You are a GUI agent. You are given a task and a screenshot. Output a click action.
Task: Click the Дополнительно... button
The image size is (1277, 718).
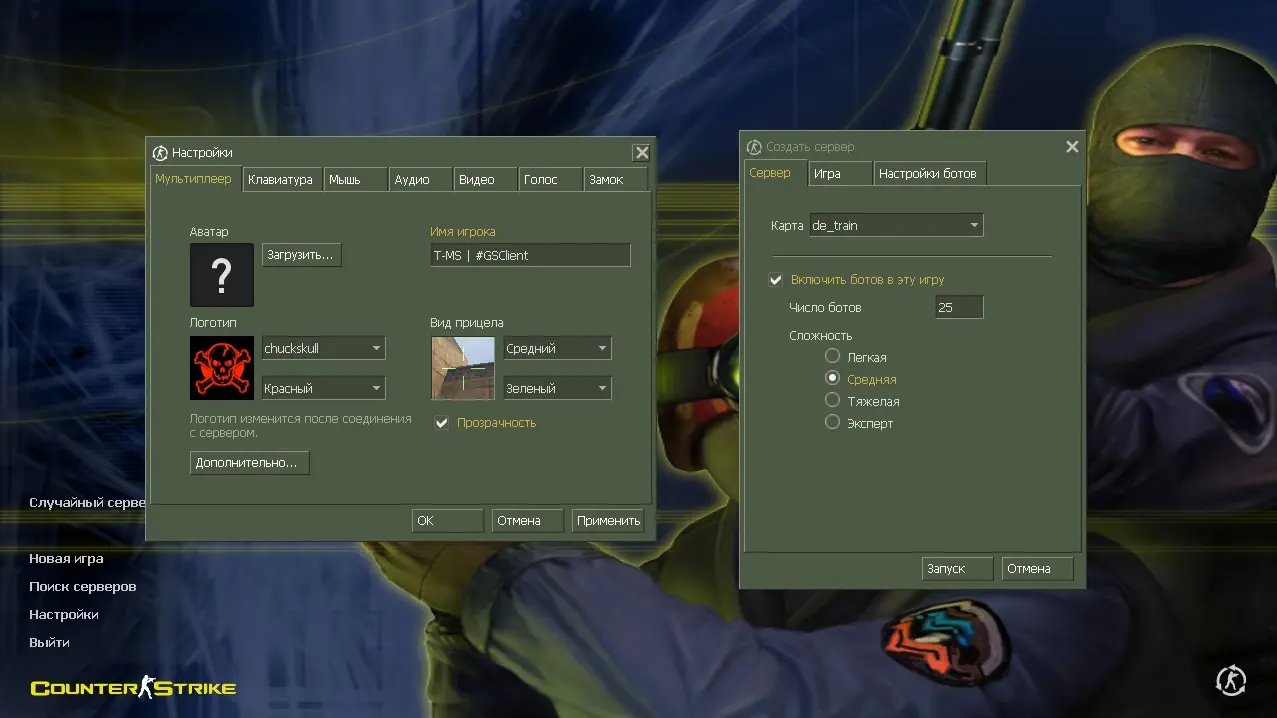click(x=249, y=463)
